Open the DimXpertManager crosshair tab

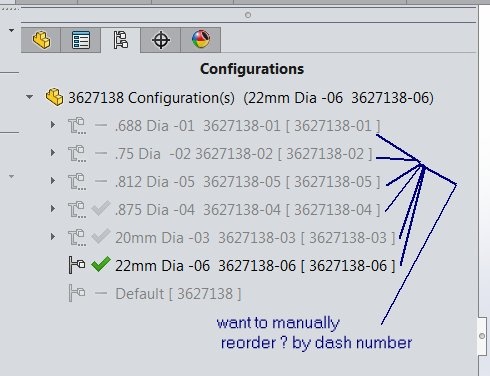point(161,40)
